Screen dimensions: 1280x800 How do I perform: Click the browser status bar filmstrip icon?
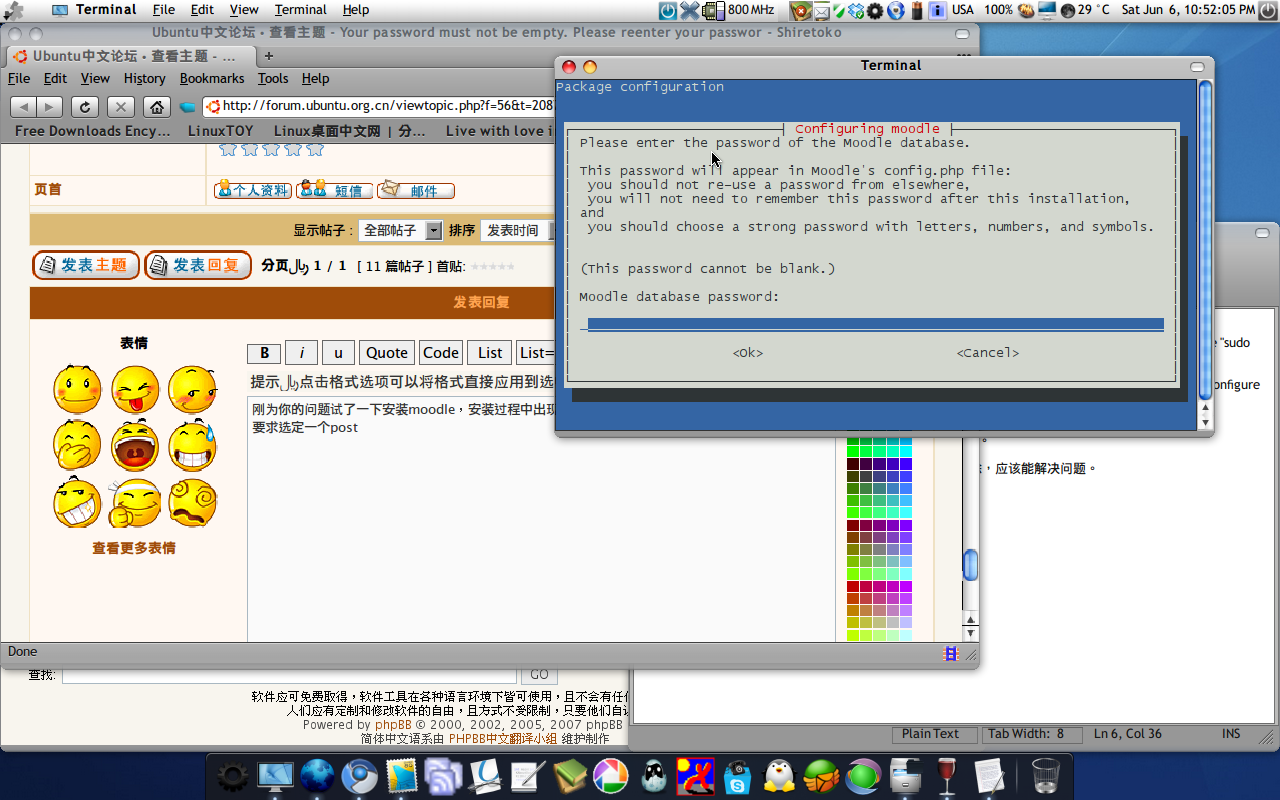point(950,653)
